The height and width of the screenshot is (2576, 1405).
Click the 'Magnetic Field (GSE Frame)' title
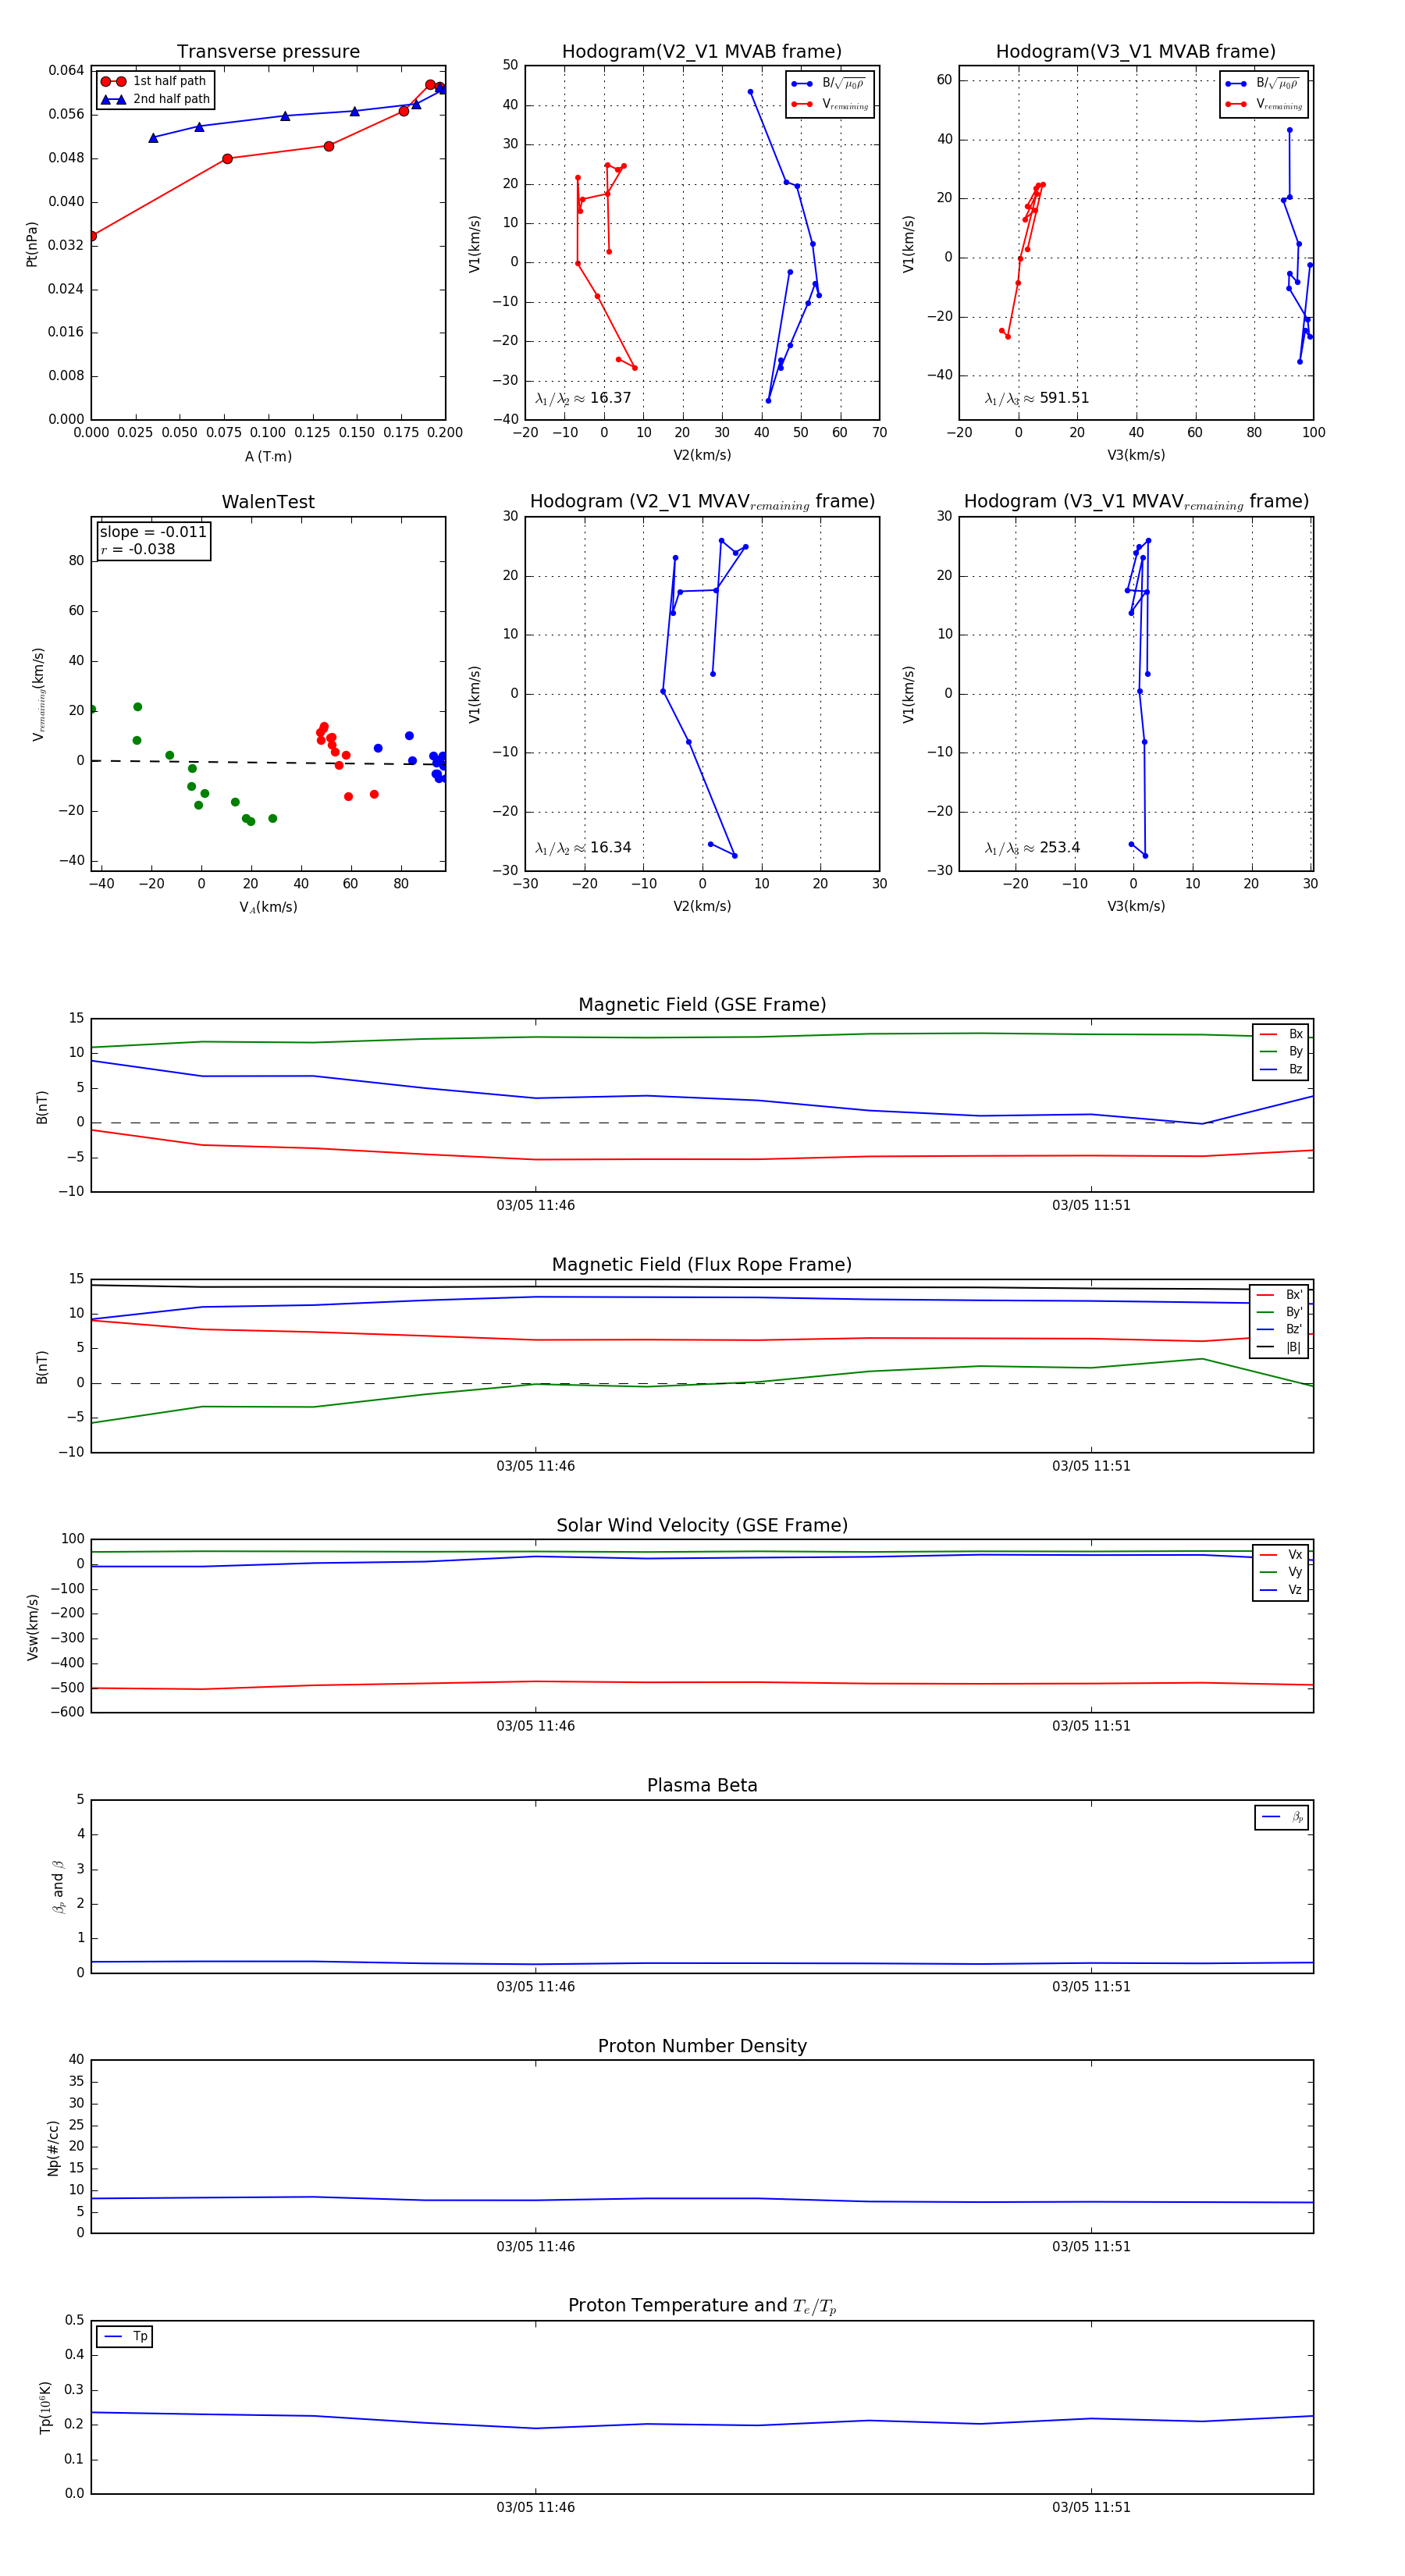[702, 1005]
